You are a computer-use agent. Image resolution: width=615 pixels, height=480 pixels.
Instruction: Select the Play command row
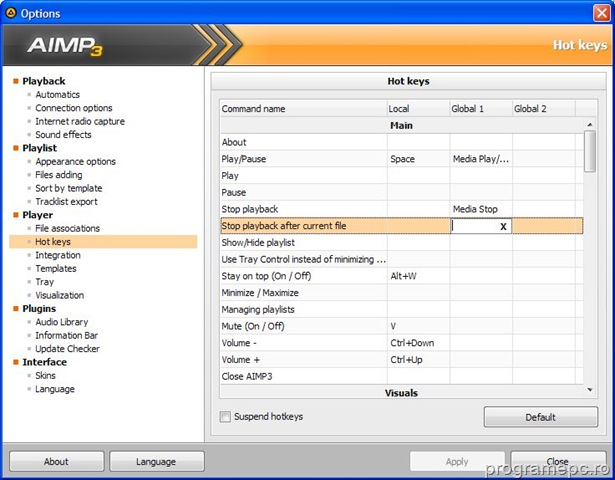(x=402, y=176)
